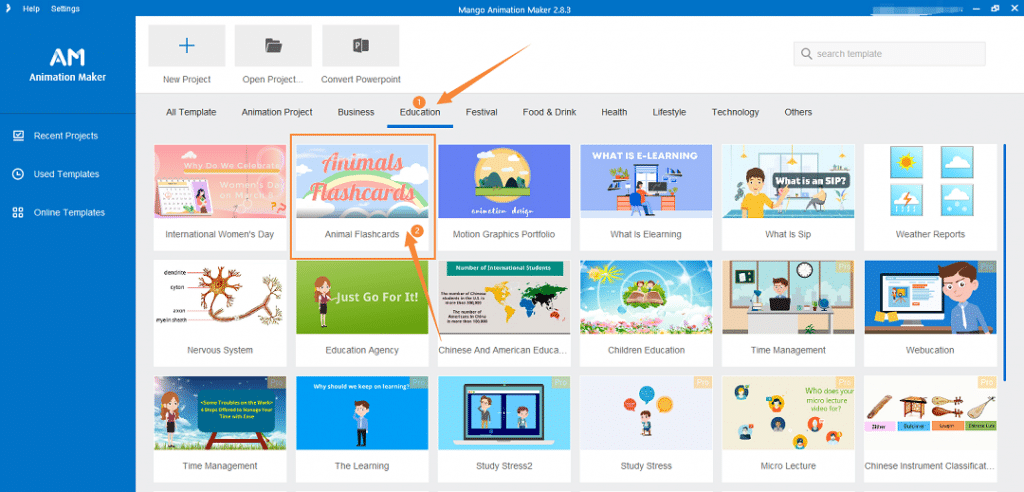Select the Online Templates grid icon
The width and height of the screenshot is (1024, 492).
pos(18,212)
